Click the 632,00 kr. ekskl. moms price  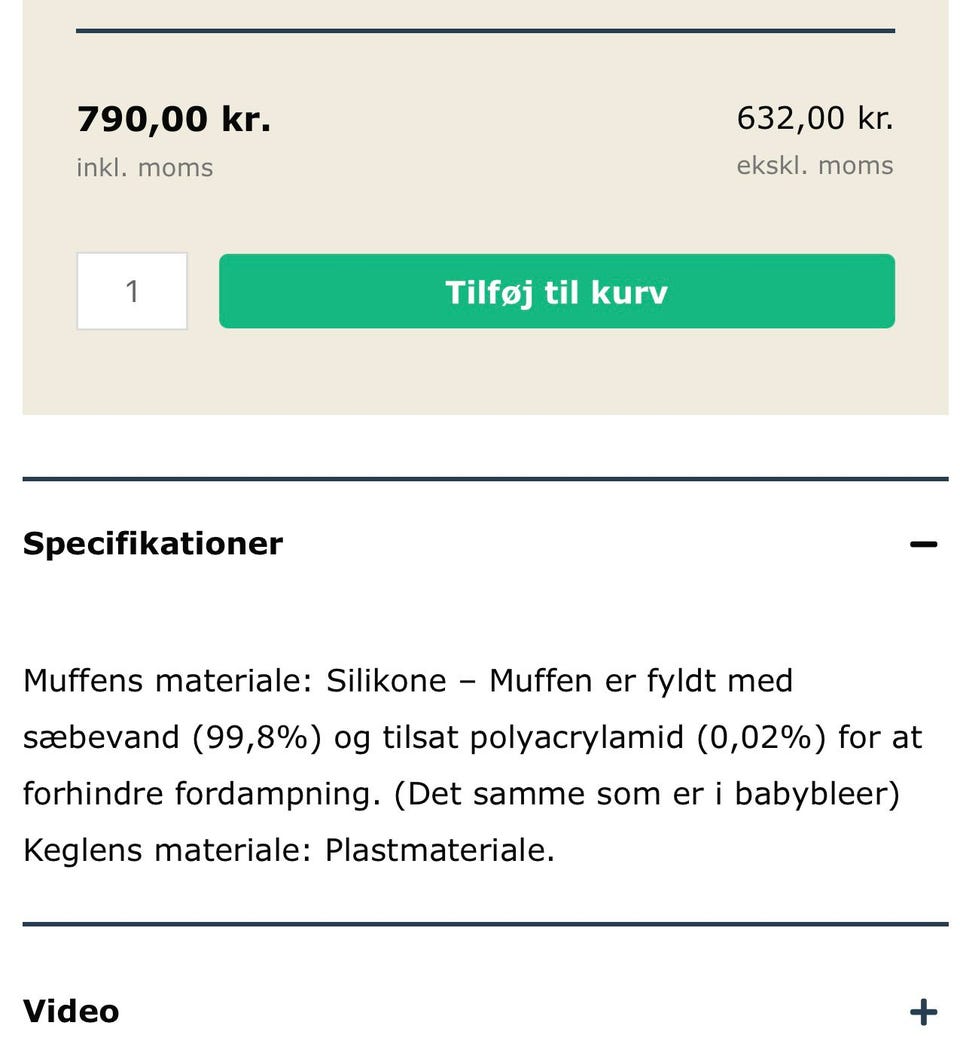coord(815,117)
